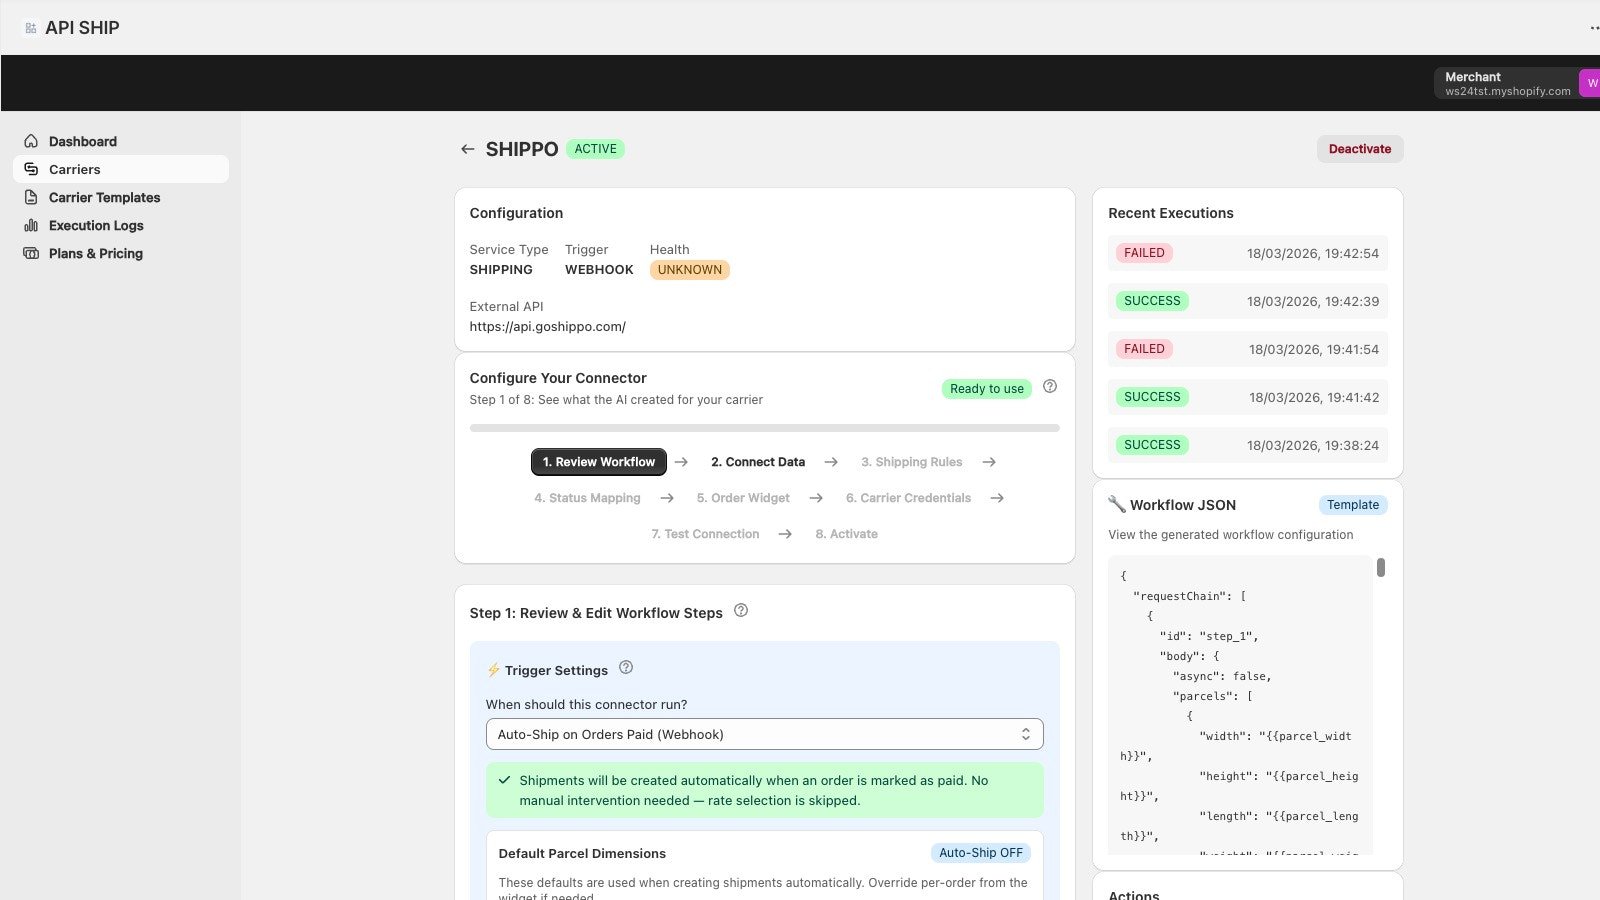The height and width of the screenshot is (900, 1600).
Task: Open help icon next to Ready to use
Action: [x=1050, y=386]
